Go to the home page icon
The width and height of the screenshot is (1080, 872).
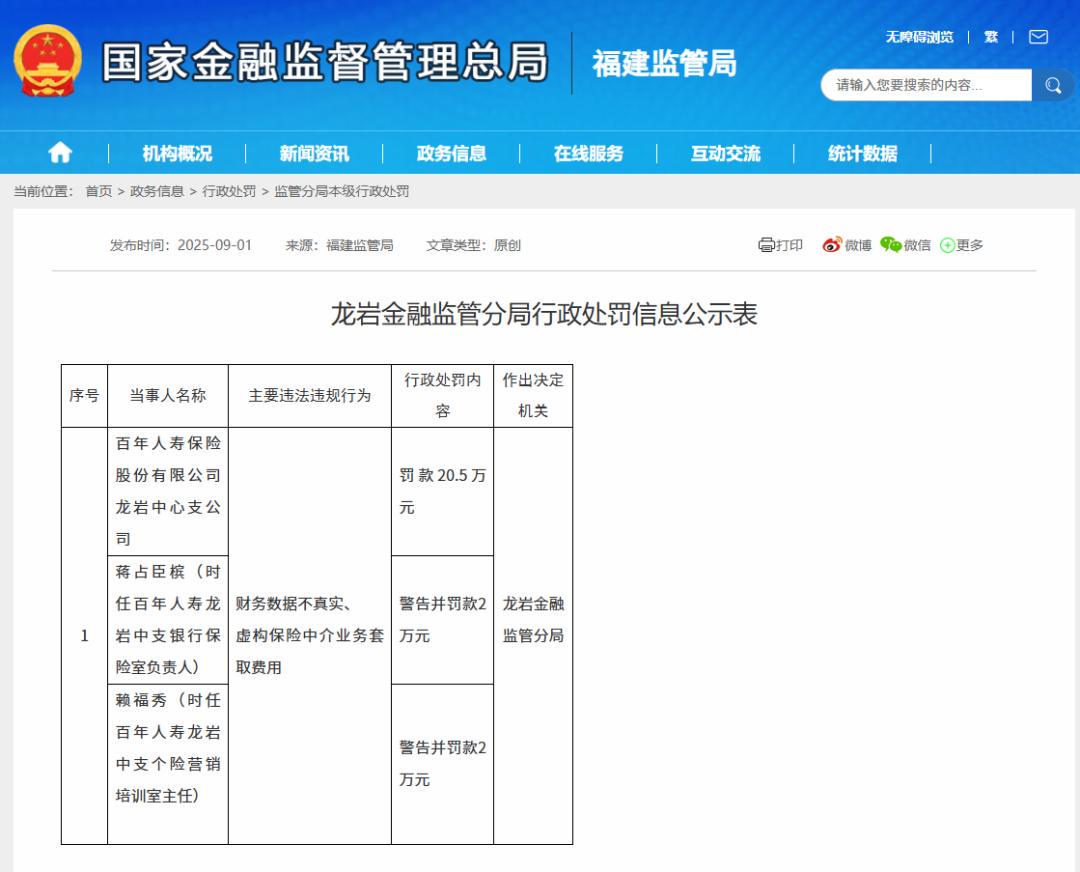(60, 152)
